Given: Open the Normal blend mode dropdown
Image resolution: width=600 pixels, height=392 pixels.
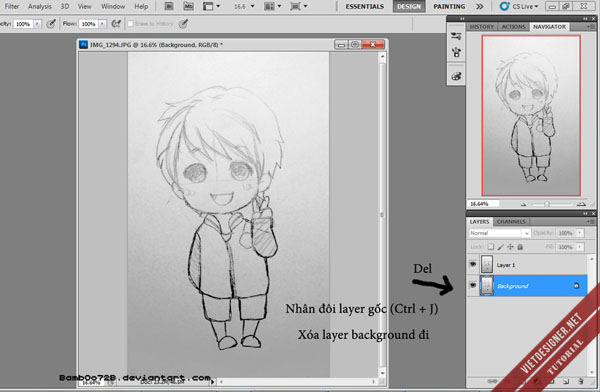Looking at the screenshot, I should click(499, 233).
